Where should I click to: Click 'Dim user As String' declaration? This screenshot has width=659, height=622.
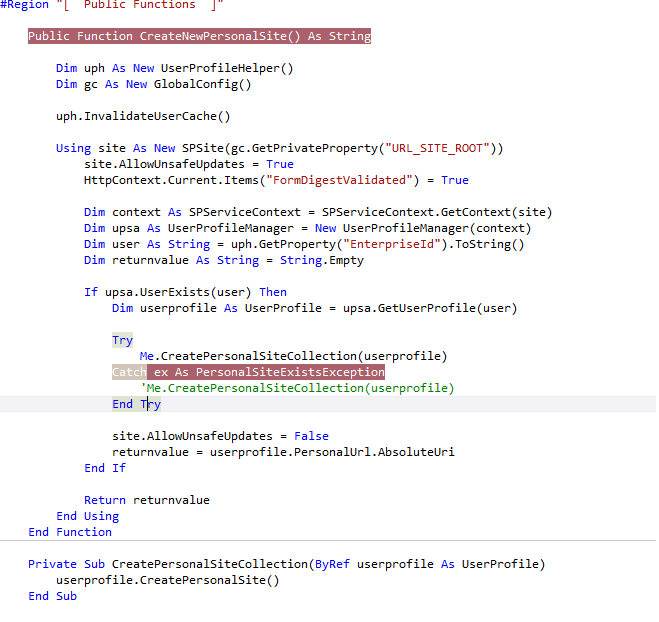coord(147,244)
